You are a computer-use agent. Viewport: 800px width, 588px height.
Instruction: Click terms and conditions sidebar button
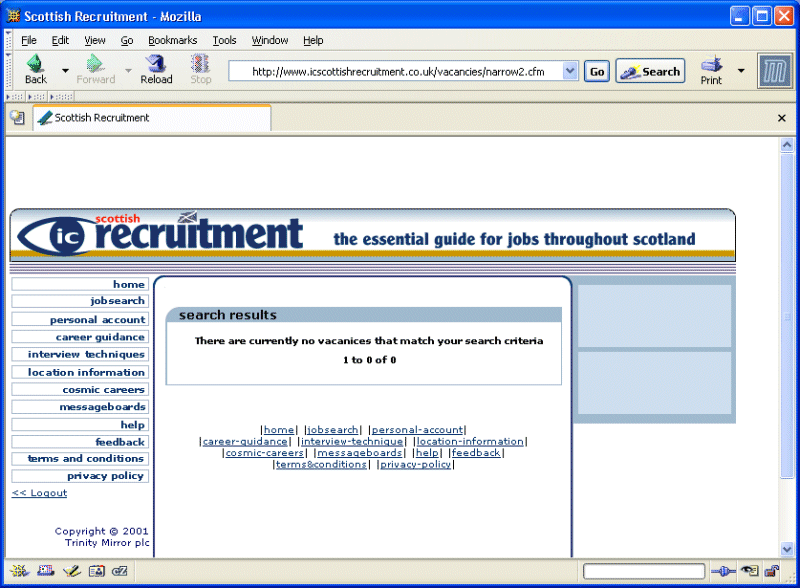pos(80,458)
